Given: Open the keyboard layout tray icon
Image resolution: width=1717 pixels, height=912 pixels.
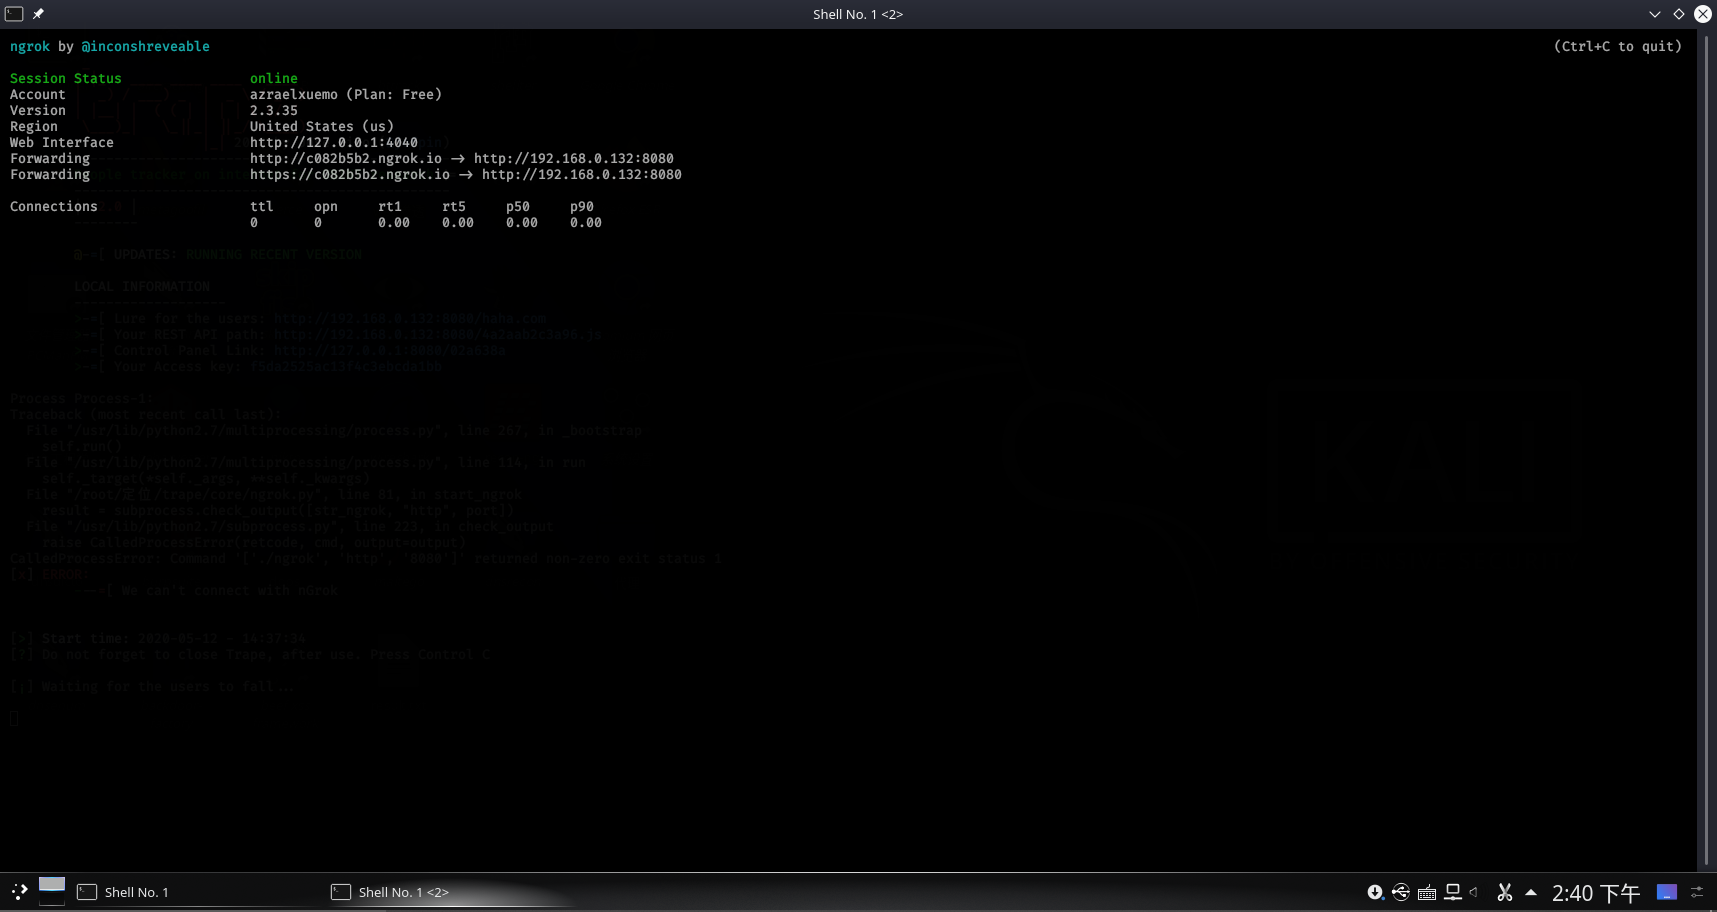Looking at the screenshot, I should pyautogui.click(x=1427, y=892).
